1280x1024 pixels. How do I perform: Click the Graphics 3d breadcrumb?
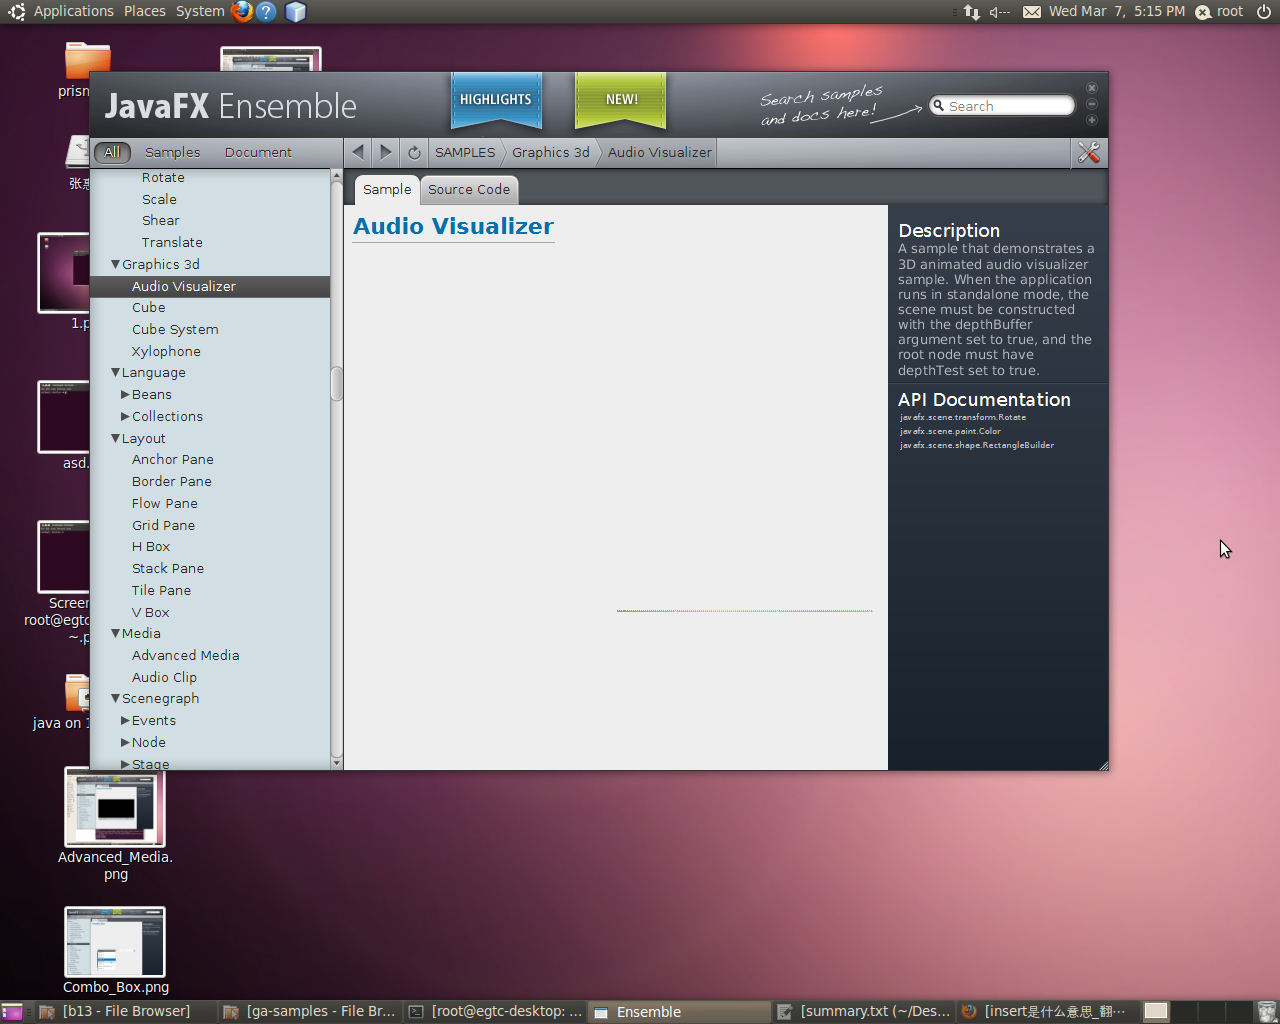tap(551, 152)
